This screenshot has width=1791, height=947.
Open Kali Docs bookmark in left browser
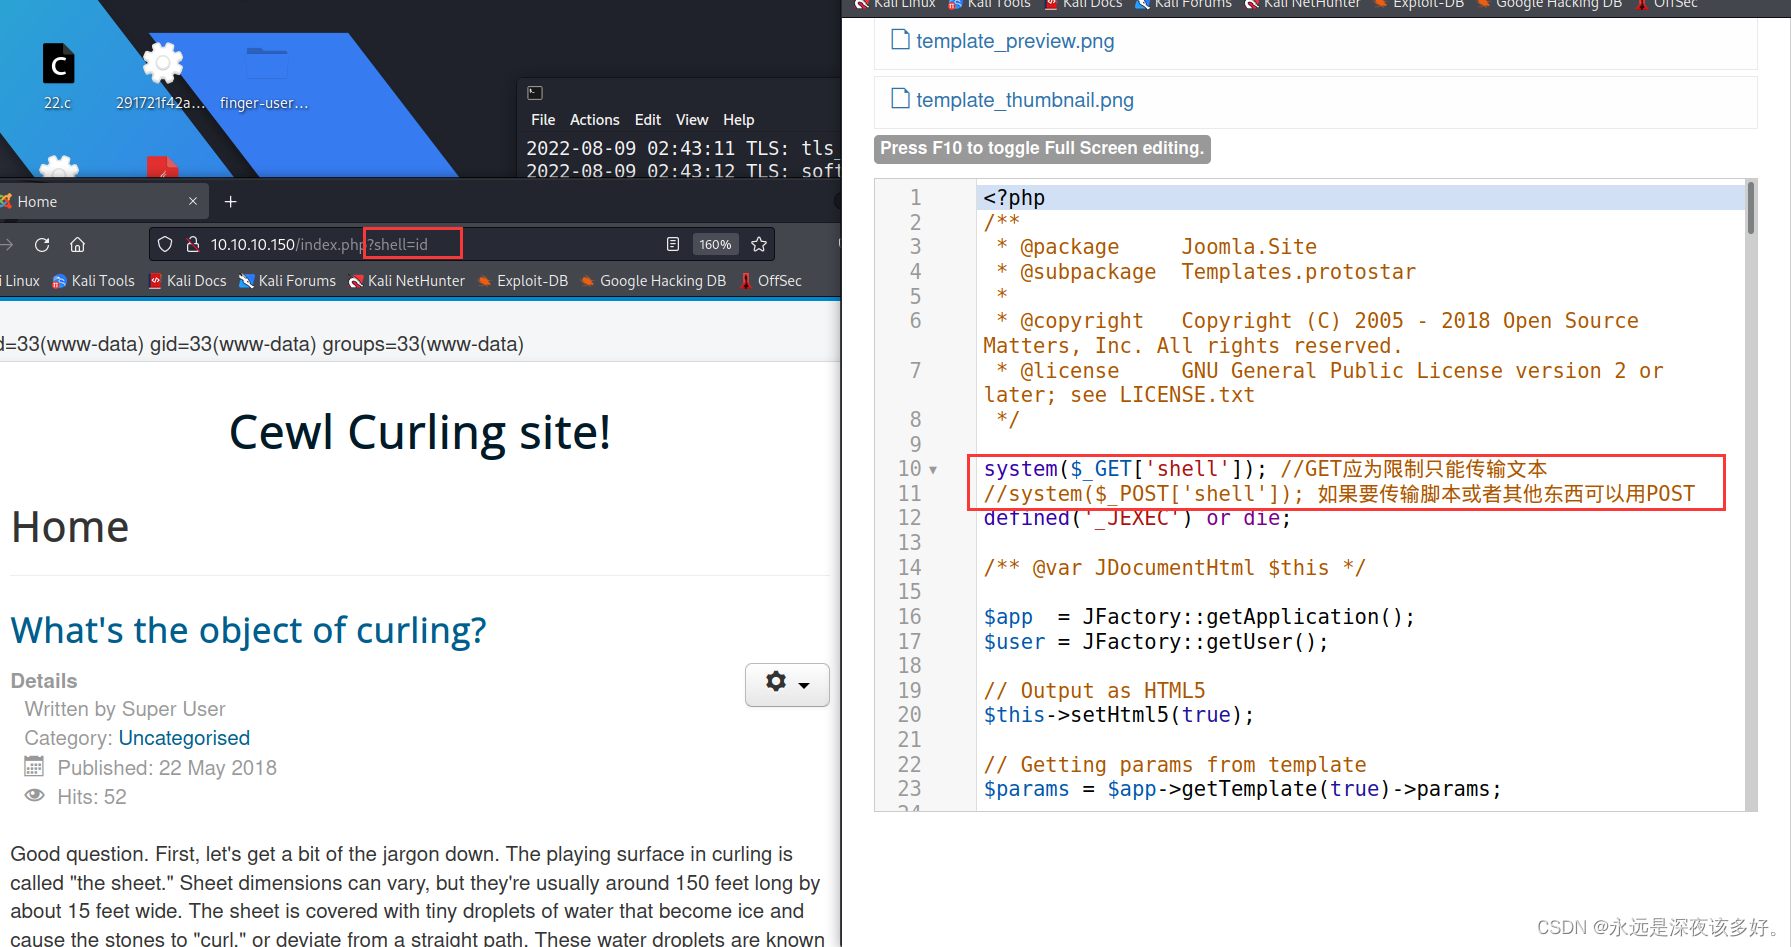[x=188, y=281]
